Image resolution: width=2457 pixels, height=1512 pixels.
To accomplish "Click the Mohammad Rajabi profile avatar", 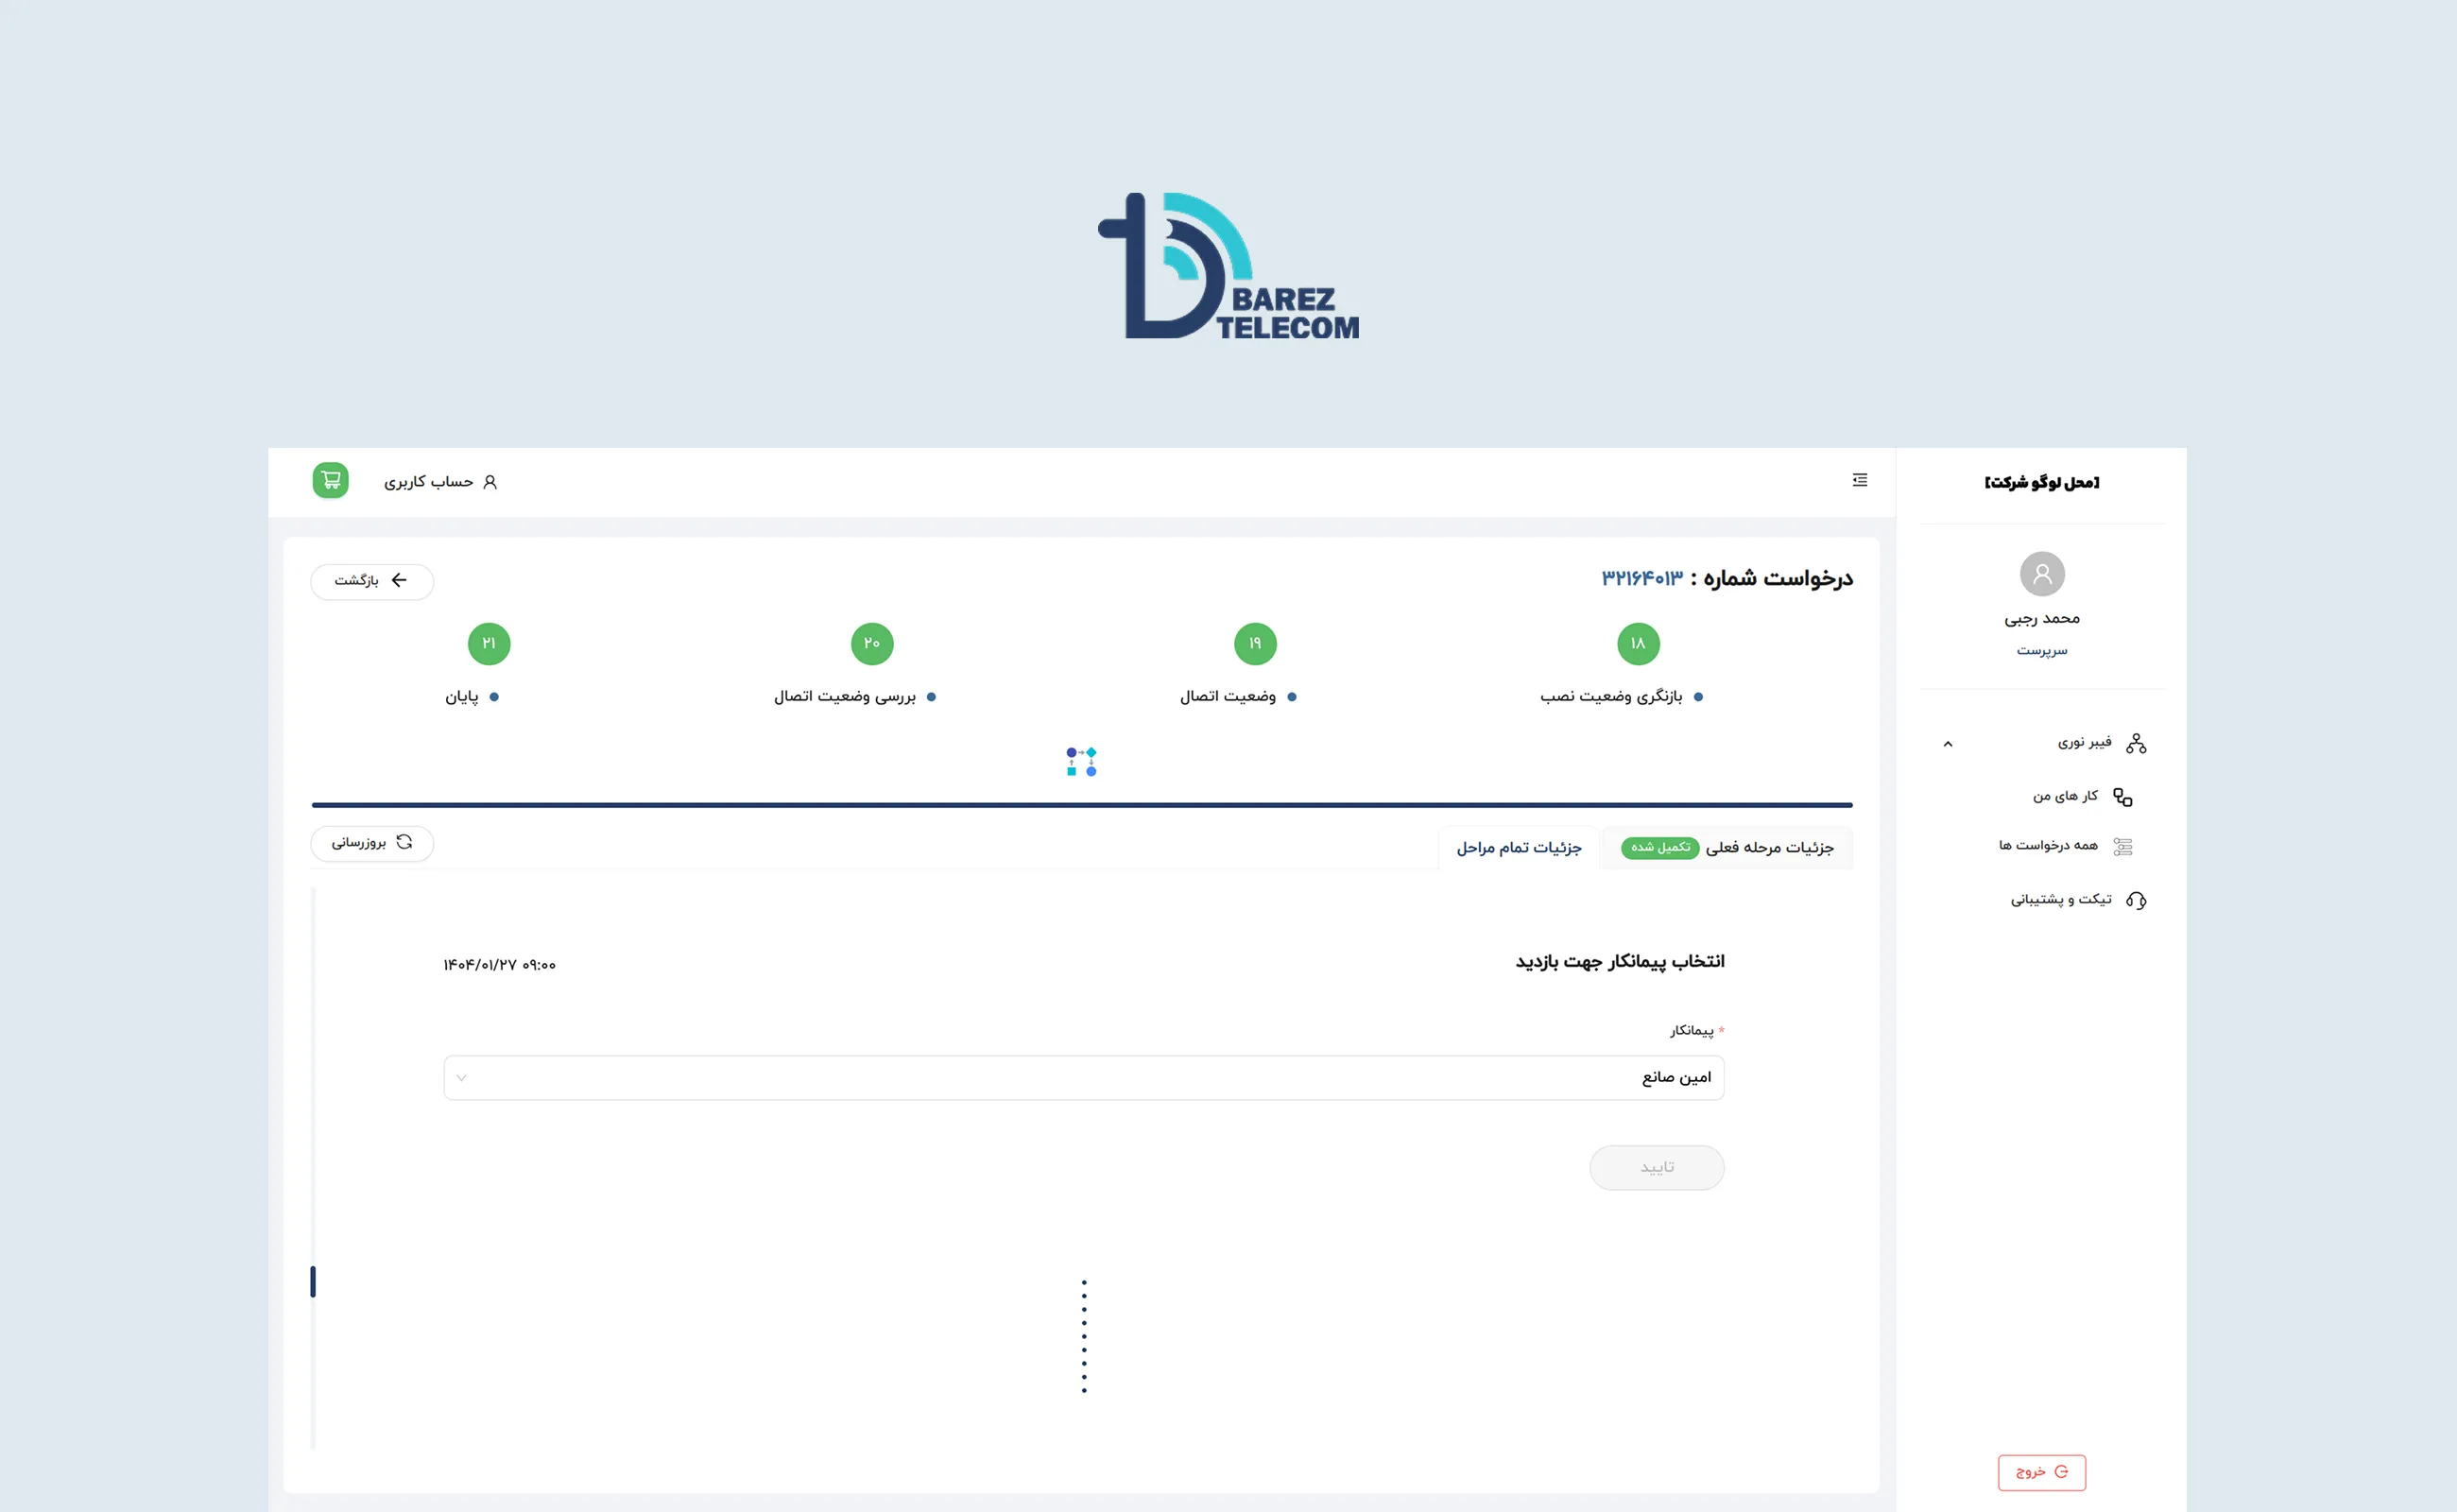I will [2042, 574].
